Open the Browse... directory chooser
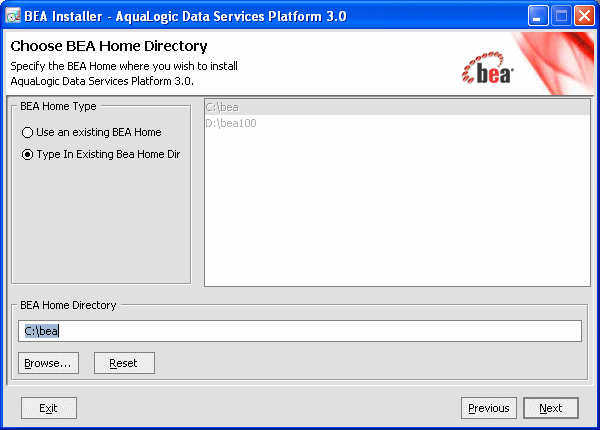Screen dimensions: 600x430 pos(48,363)
